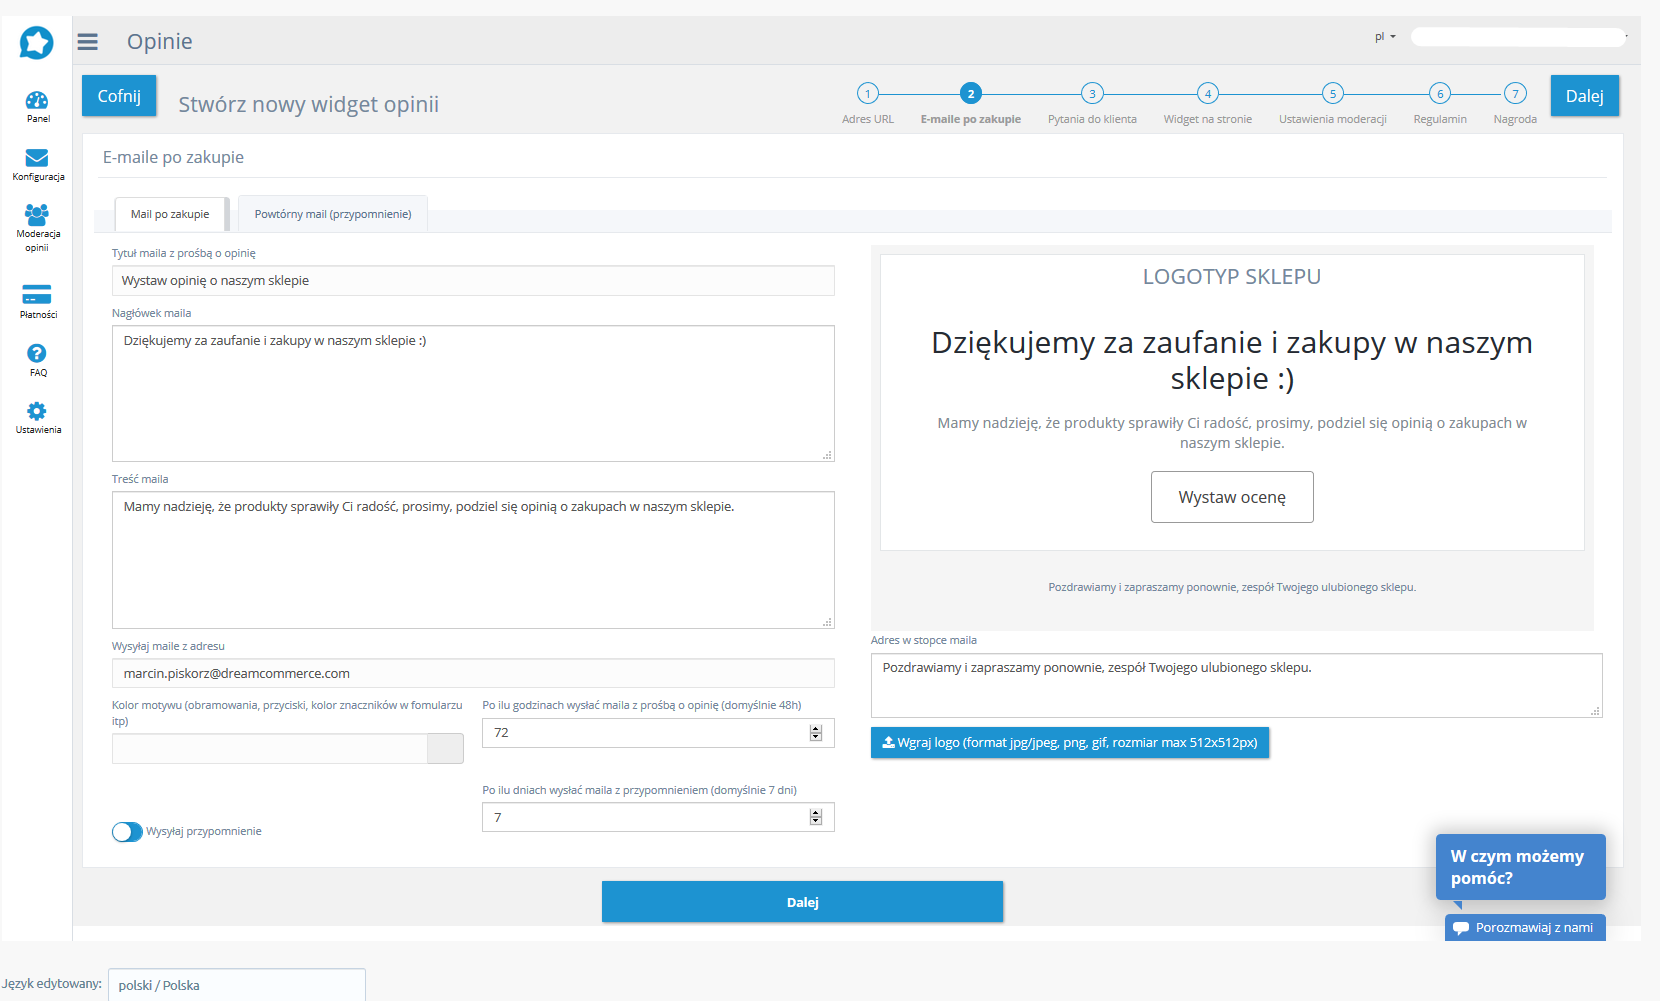
Task: Click the Opinie page title
Action: tap(160, 42)
